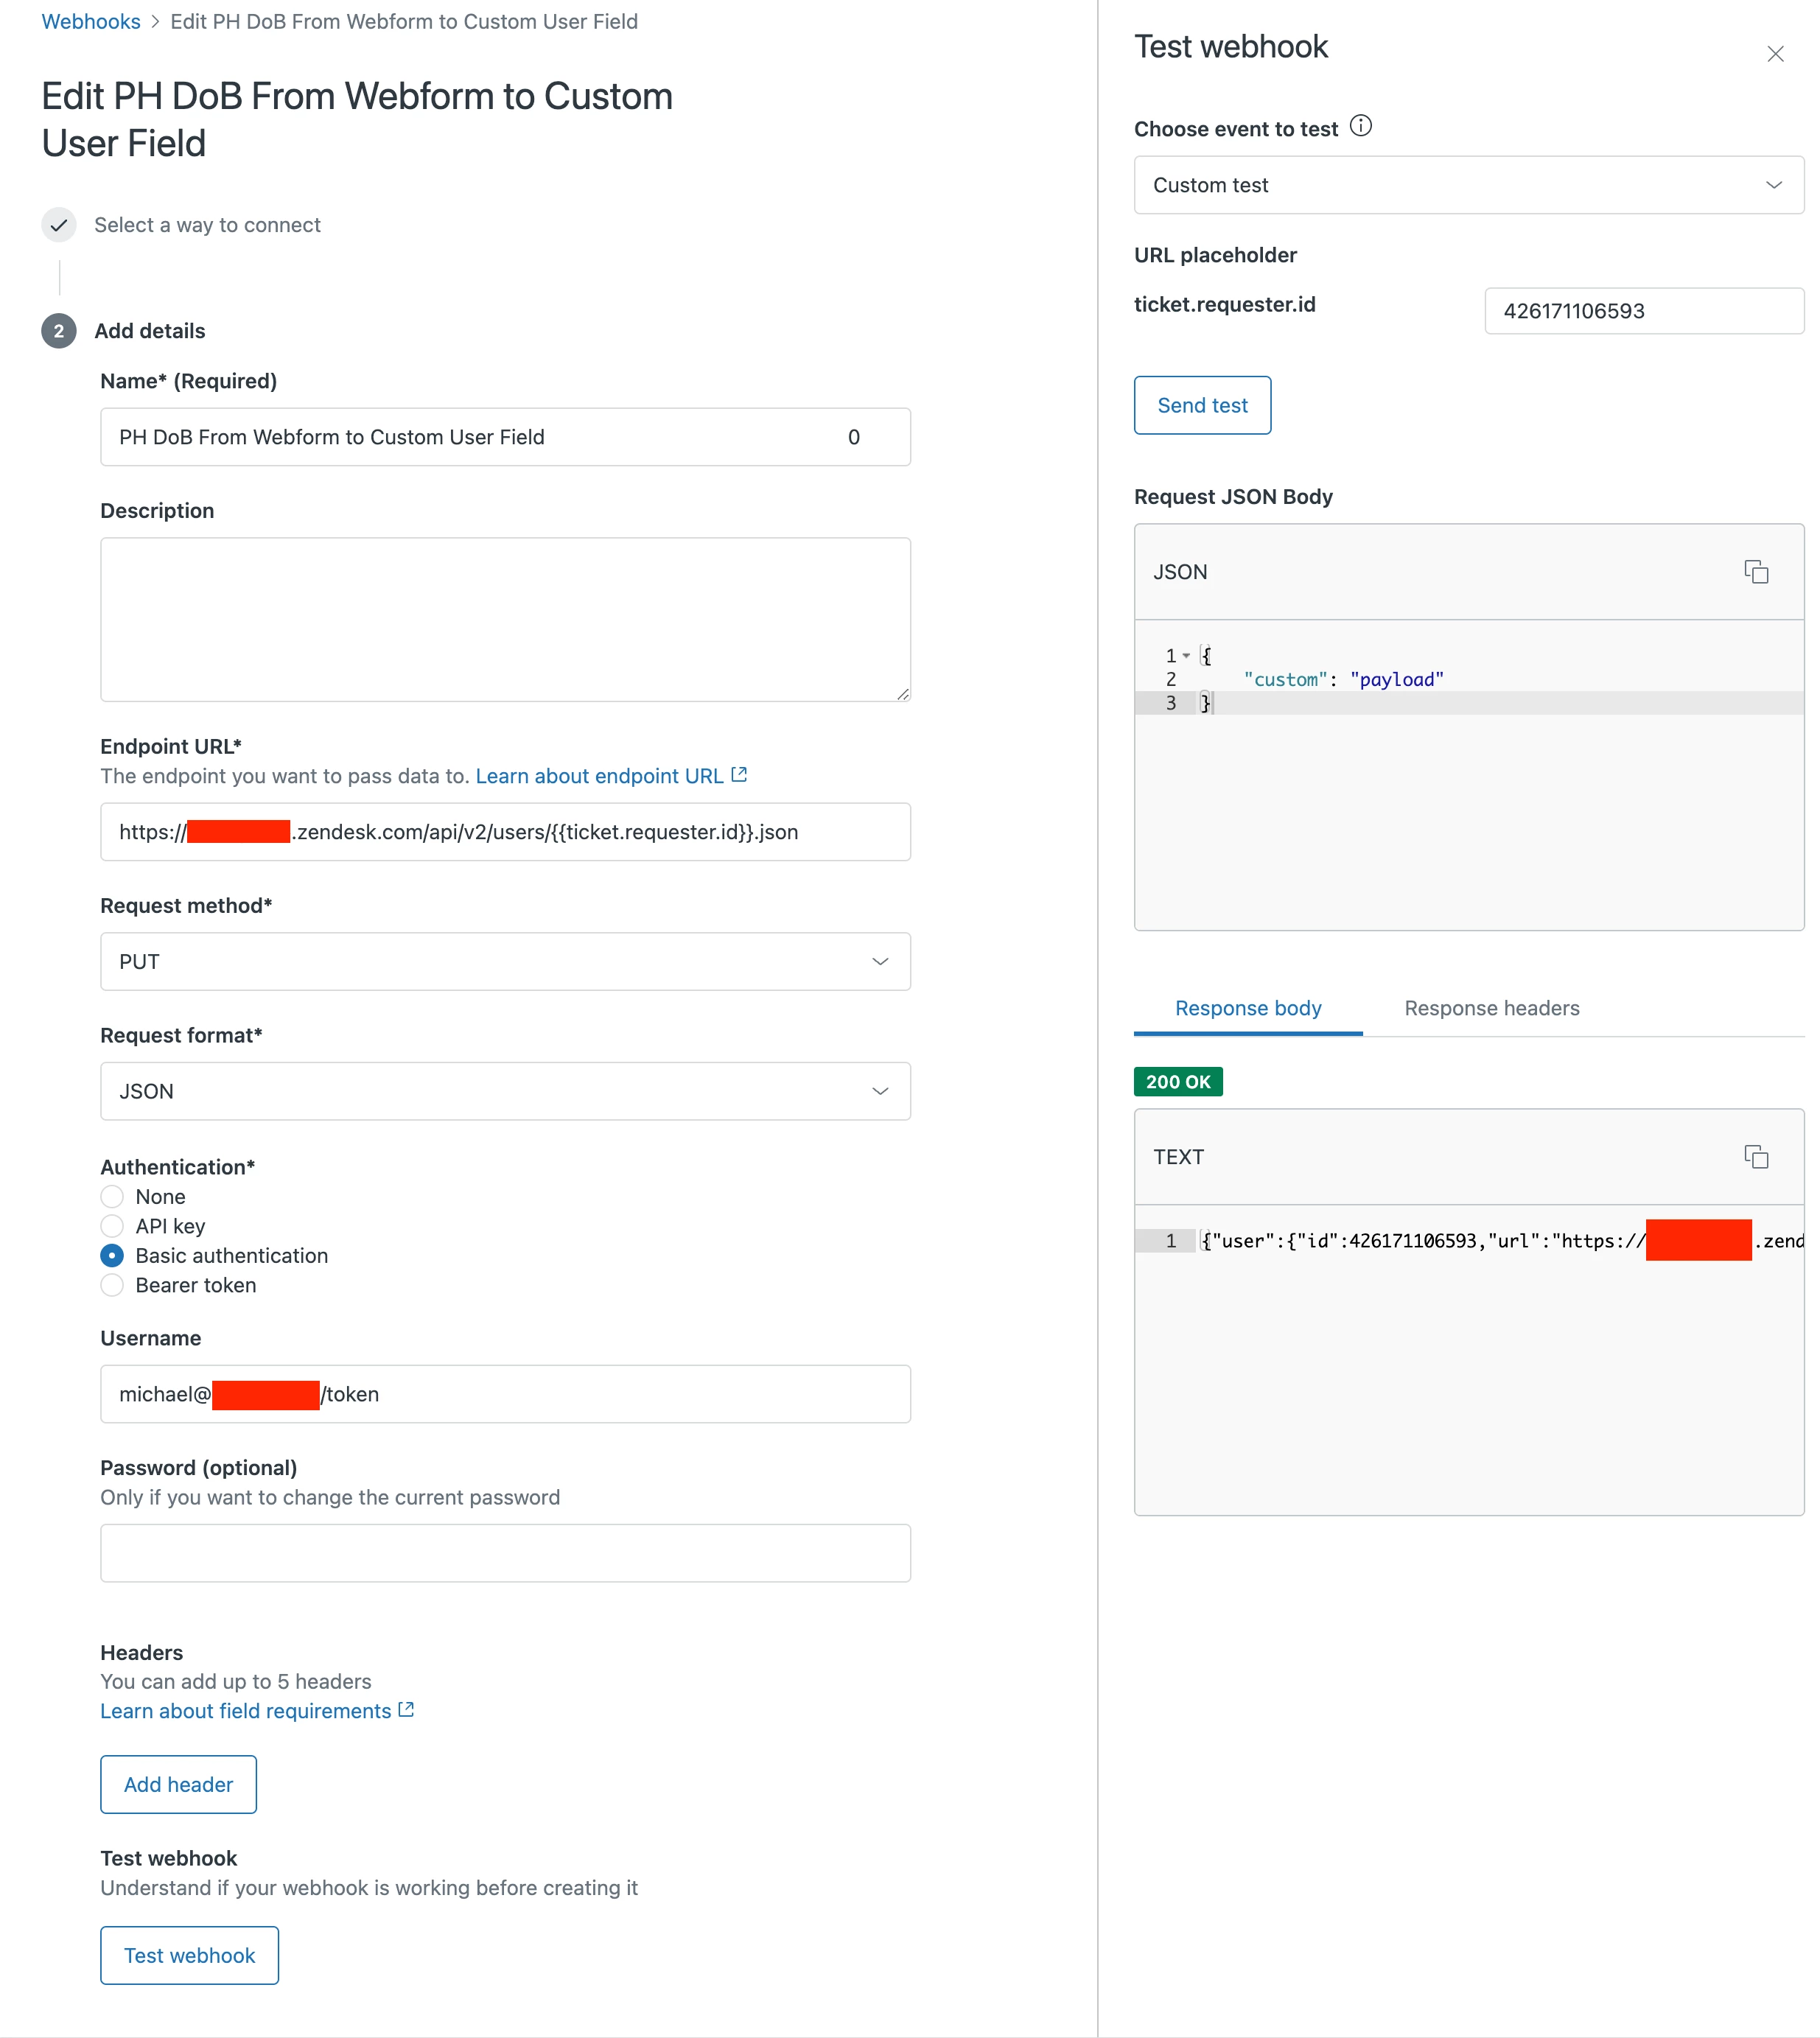Click the ticket.requester.id value field
The image size is (1820, 2038).
point(1643,311)
